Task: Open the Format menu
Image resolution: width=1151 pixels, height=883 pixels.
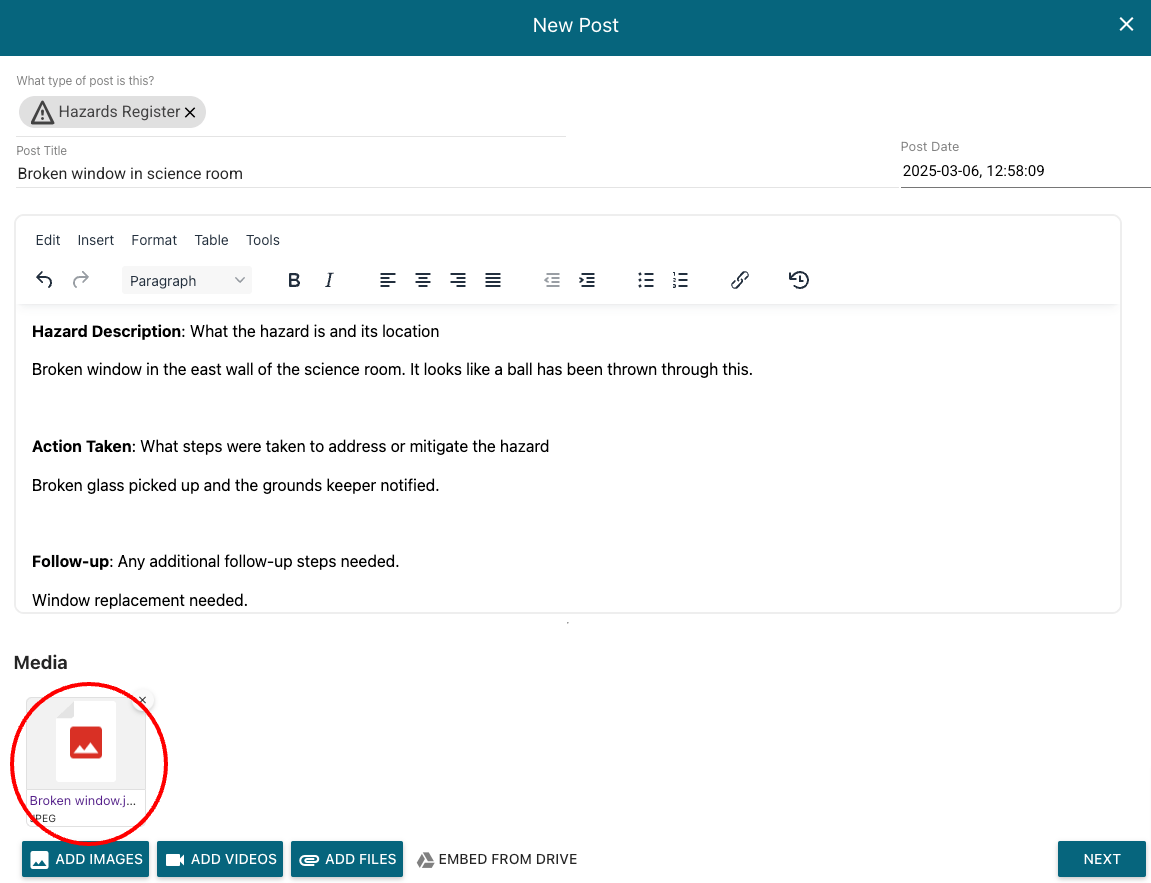Action: [154, 240]
